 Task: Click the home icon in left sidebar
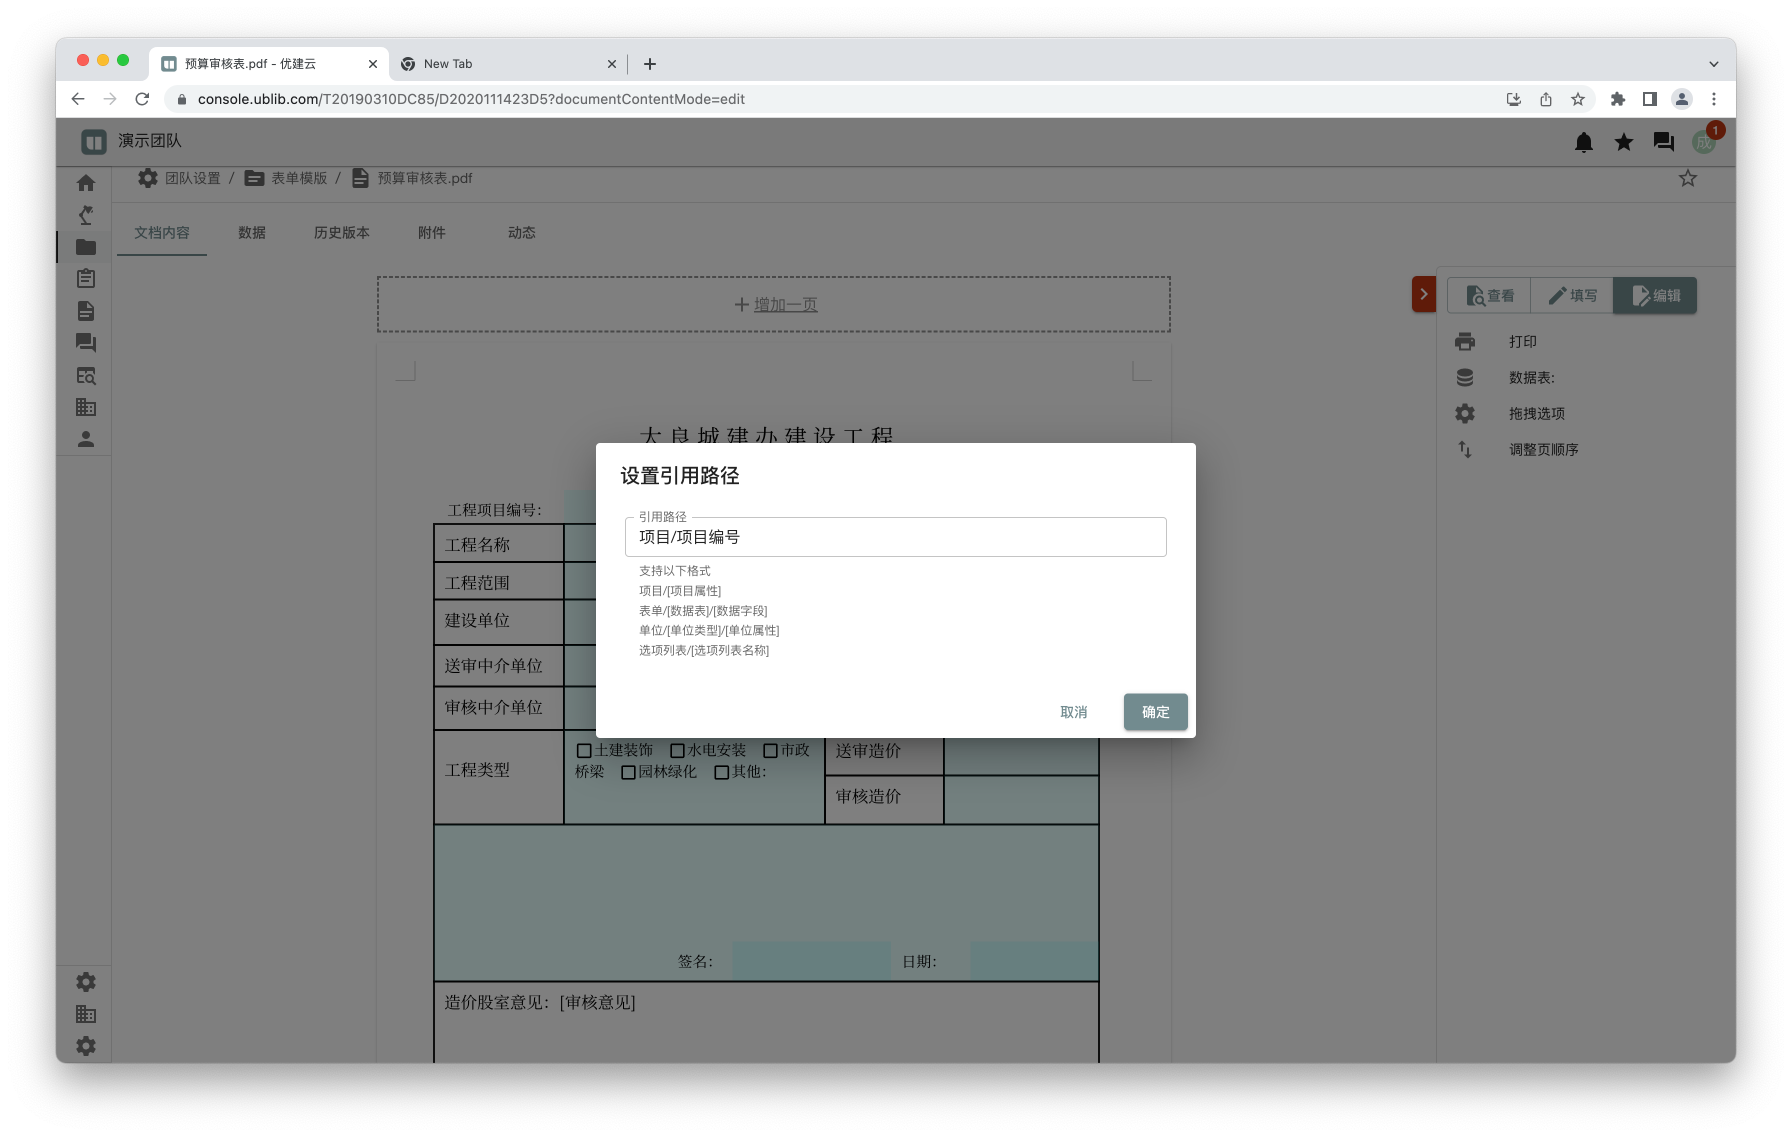tap(86, 183)
